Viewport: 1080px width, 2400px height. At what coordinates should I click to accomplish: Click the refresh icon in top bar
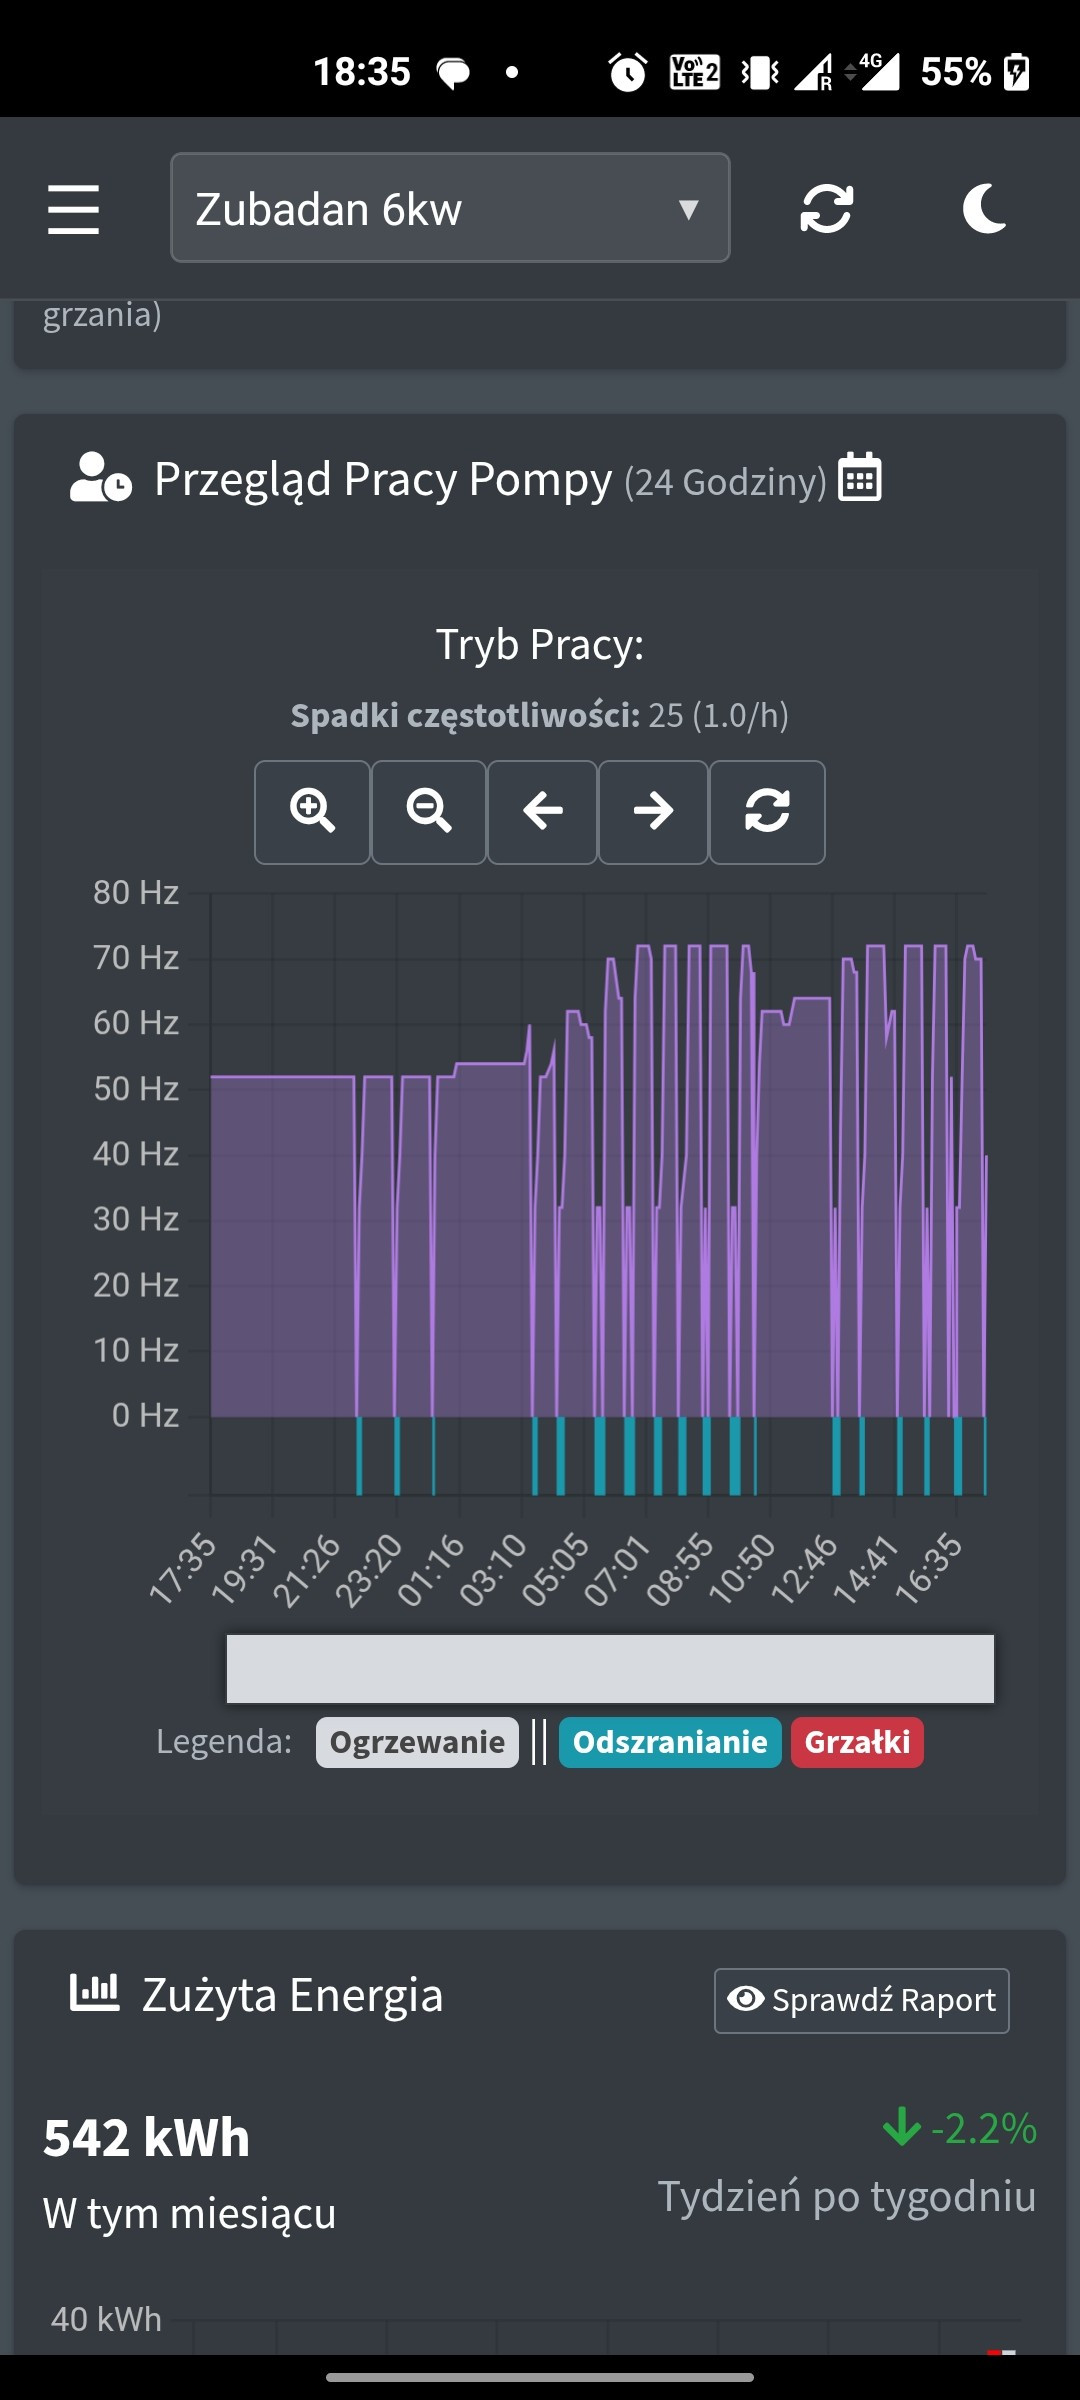826,209
